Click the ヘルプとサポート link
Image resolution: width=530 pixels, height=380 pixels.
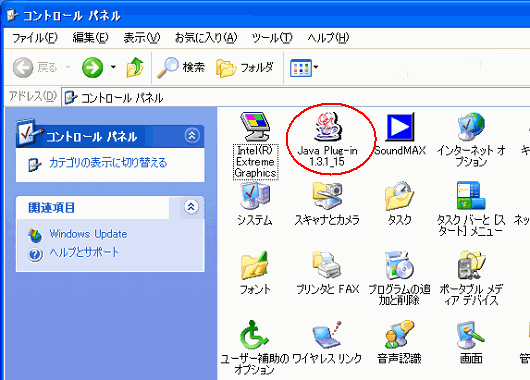pyautogui.click(x=84, y=252)
